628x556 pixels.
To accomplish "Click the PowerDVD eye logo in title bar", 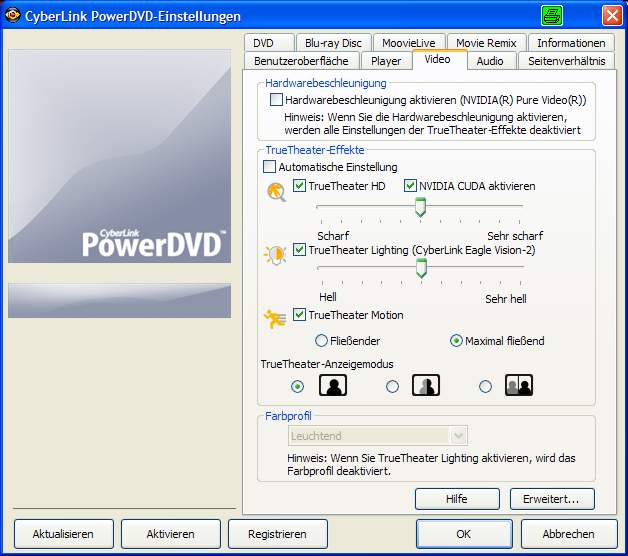I will coord(12,15).
